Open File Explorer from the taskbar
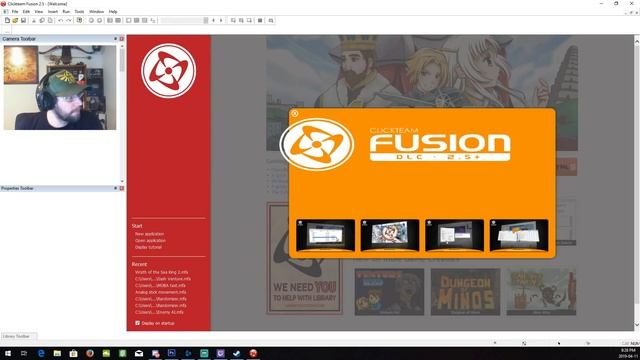Viewport: 640px width, 360px height. 57,353
